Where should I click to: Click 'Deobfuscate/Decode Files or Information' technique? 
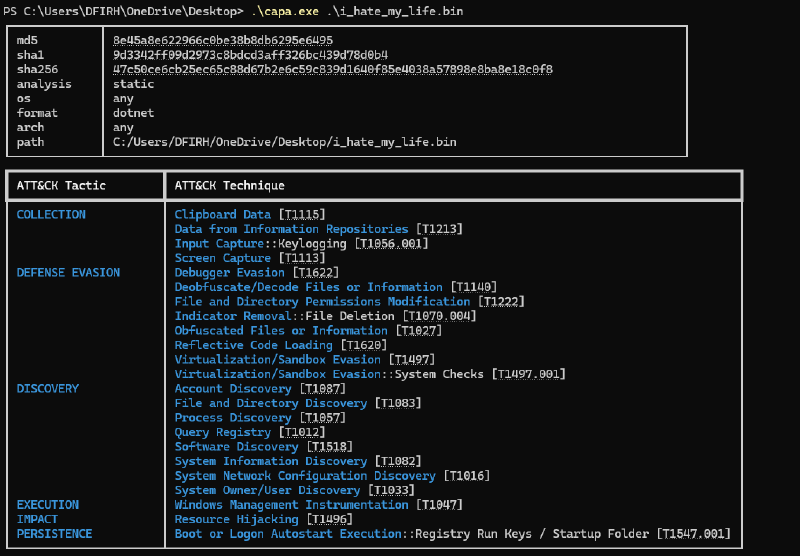309,287
